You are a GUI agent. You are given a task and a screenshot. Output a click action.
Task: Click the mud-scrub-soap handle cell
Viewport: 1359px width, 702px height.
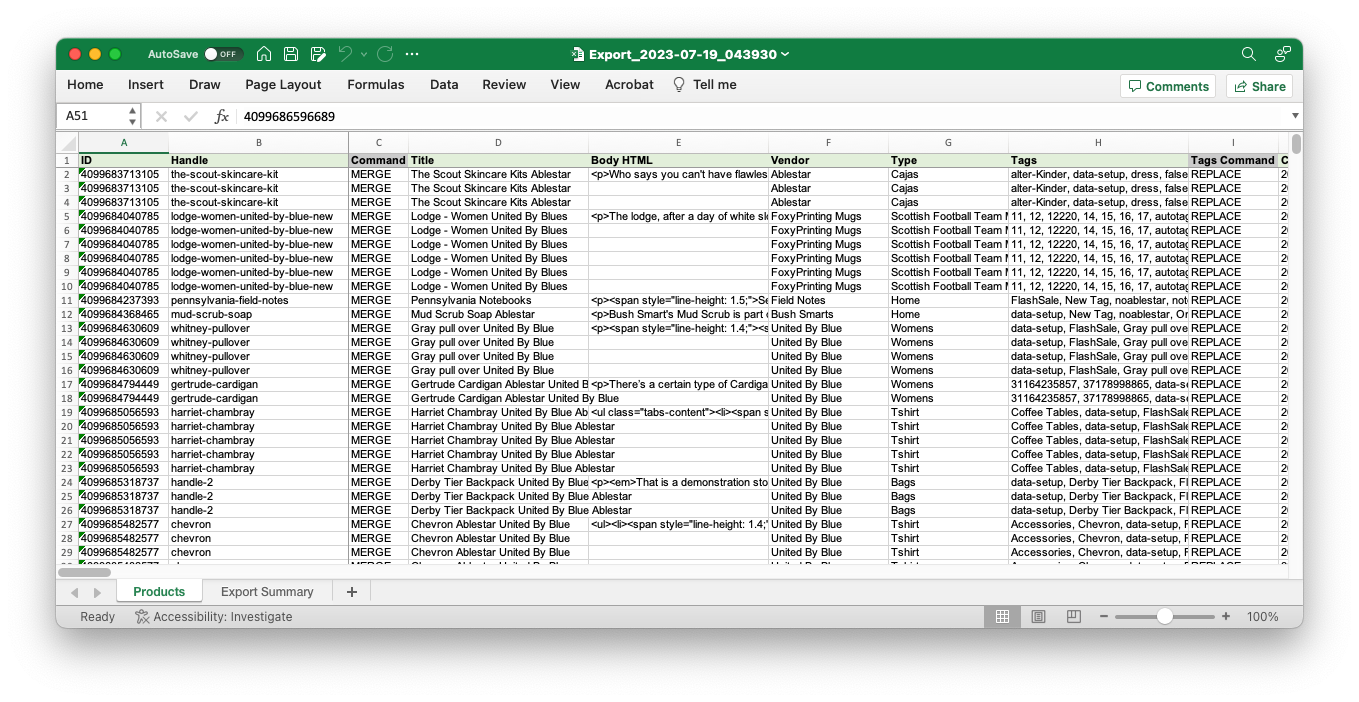[x=259, y=314]
